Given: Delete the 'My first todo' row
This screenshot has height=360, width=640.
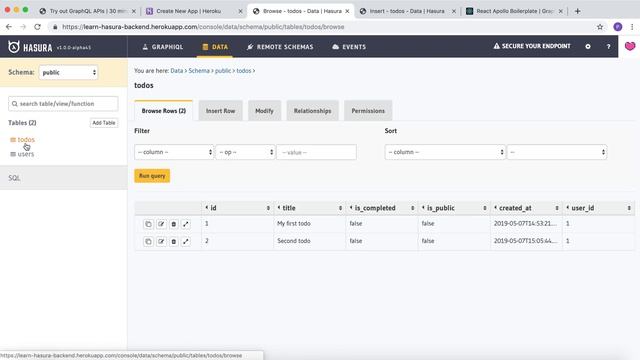Looking at the screenshot, I should (173, 224).
